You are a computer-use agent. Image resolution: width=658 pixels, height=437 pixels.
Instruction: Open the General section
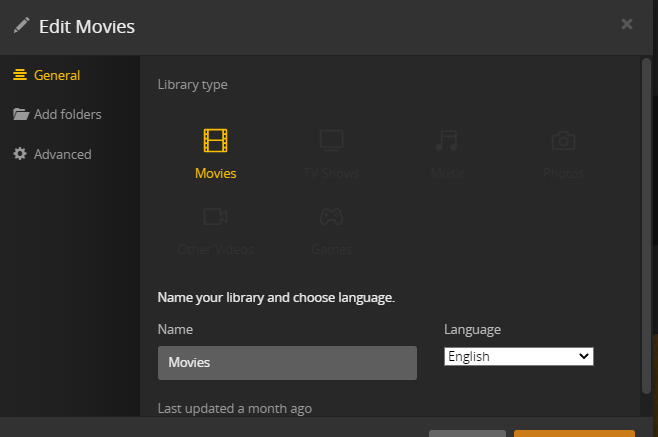pos(47,75)
